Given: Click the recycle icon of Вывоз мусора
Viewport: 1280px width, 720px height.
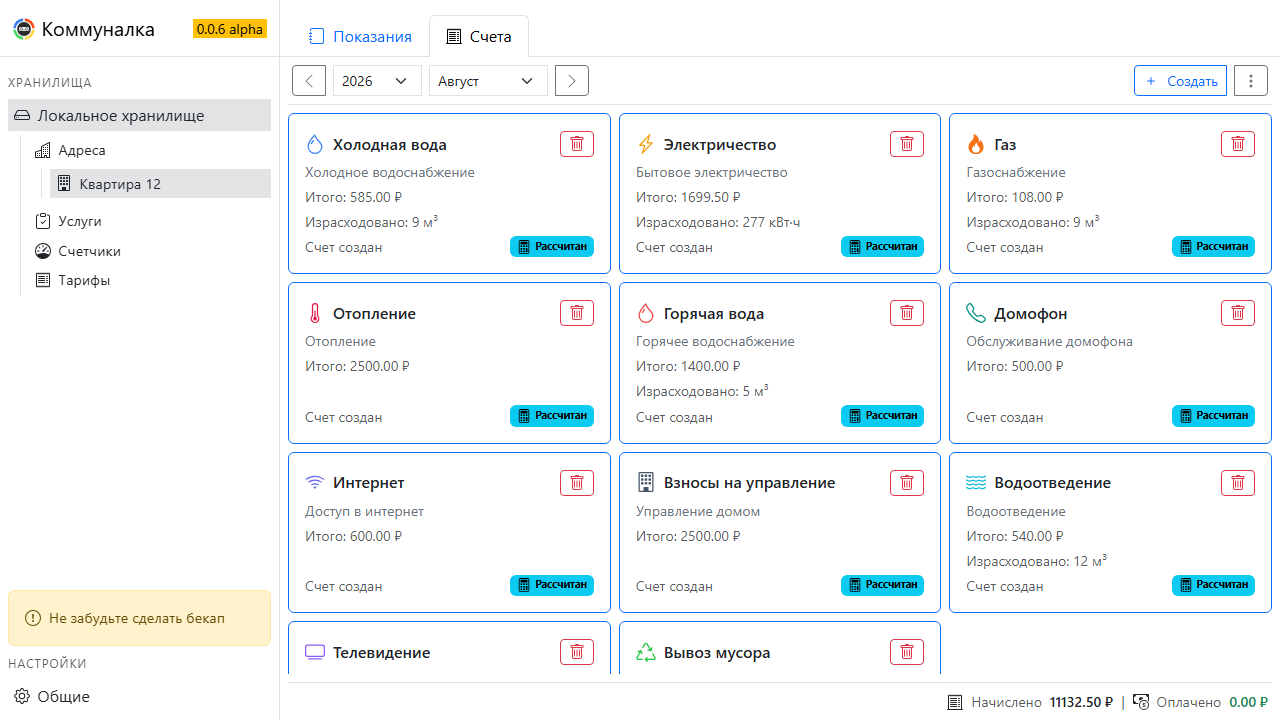Looking at the screenshot, I should click(x=646, y=652).
